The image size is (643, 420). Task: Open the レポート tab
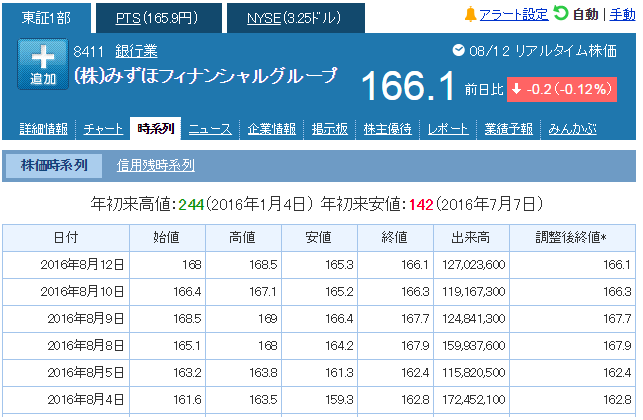(448, 129)
